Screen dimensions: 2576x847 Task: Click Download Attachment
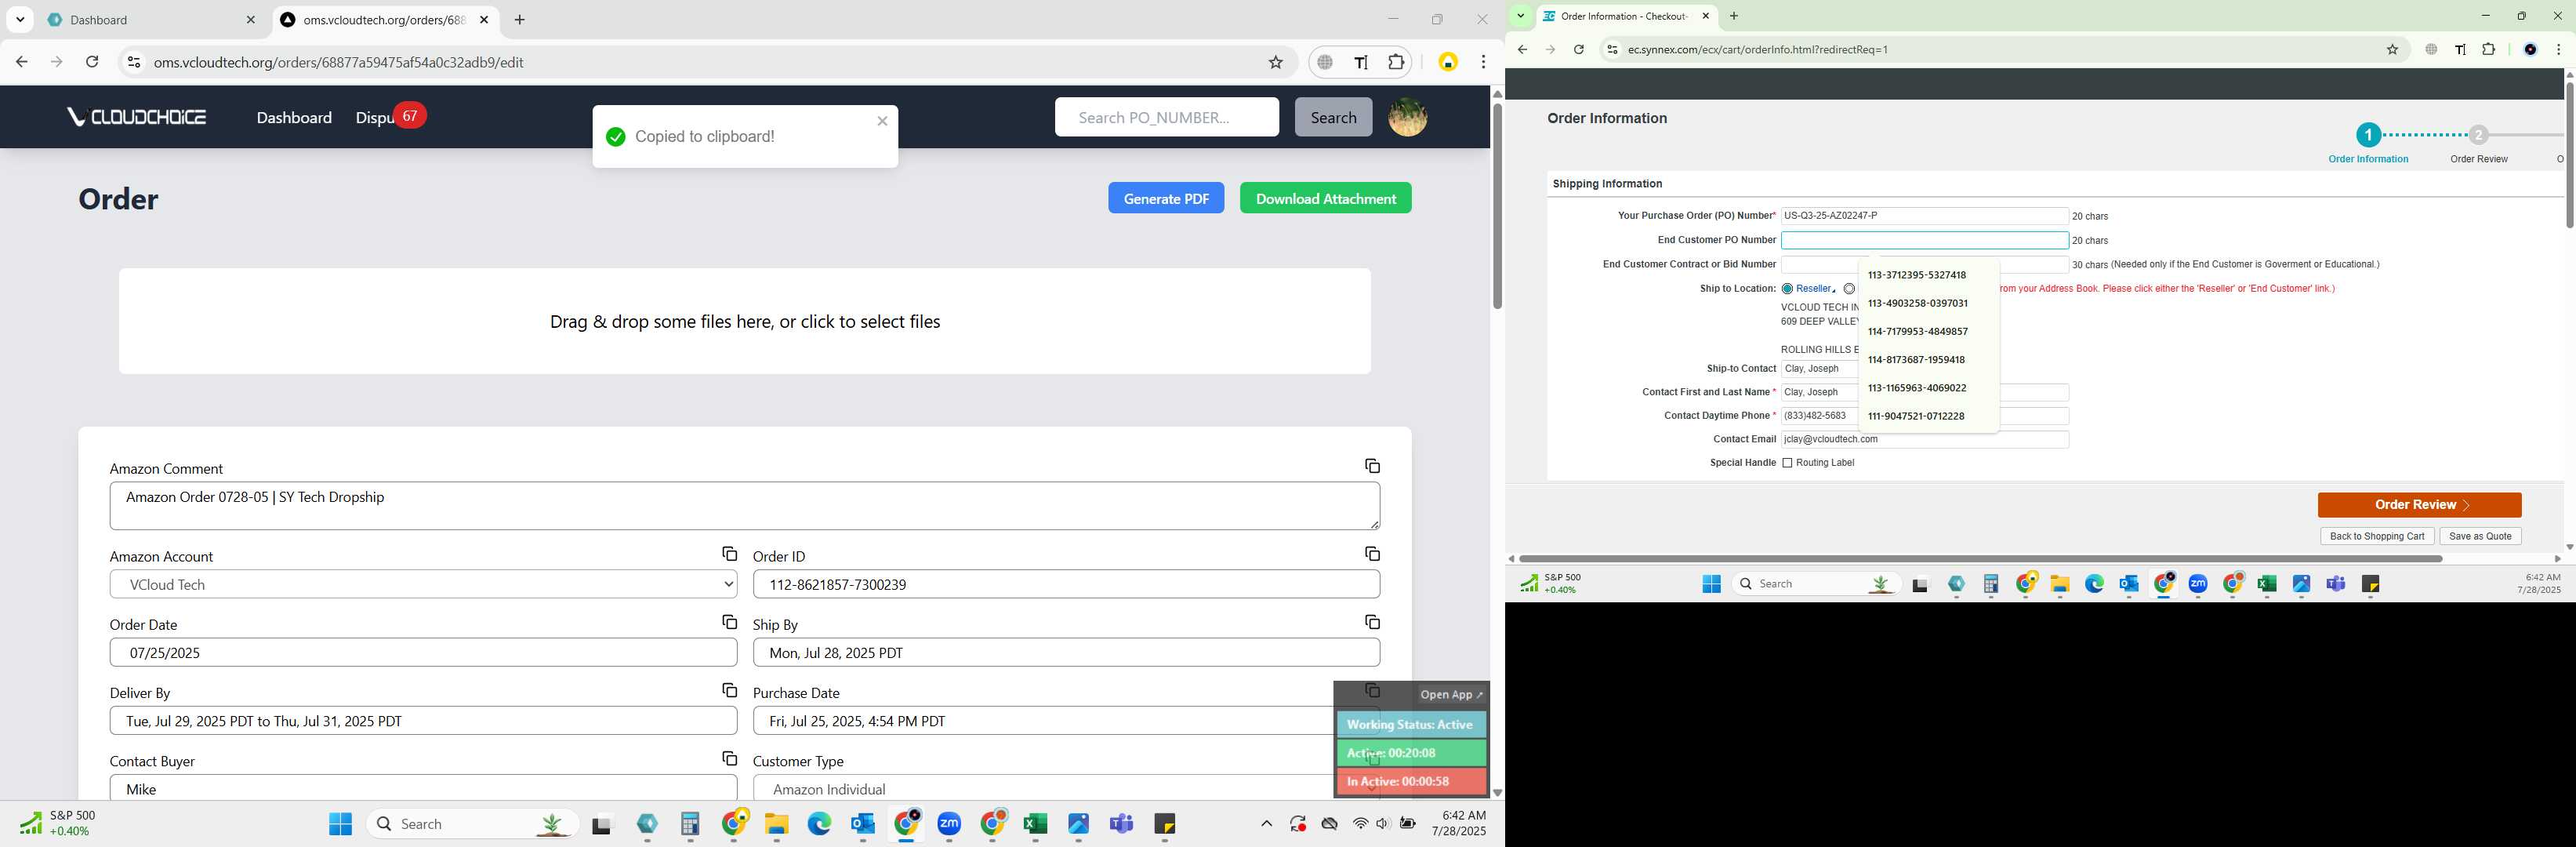(x=1325, y=198)
